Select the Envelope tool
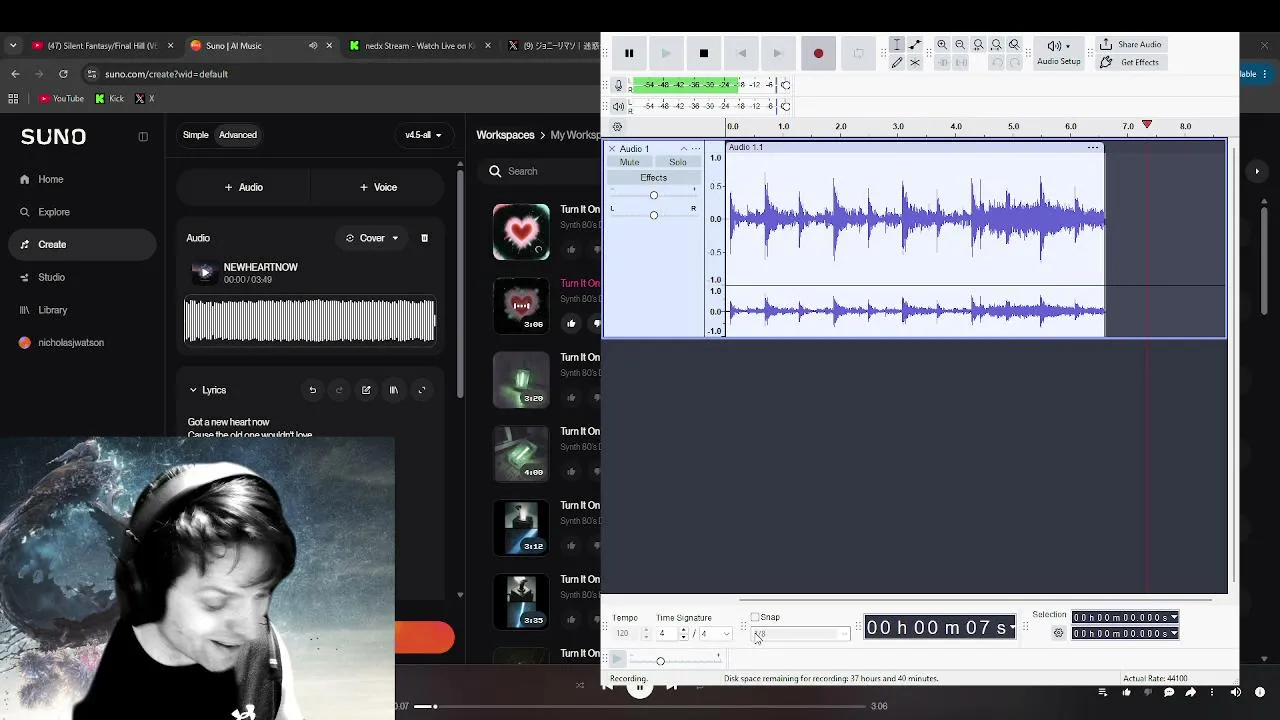 coord(915,45)
